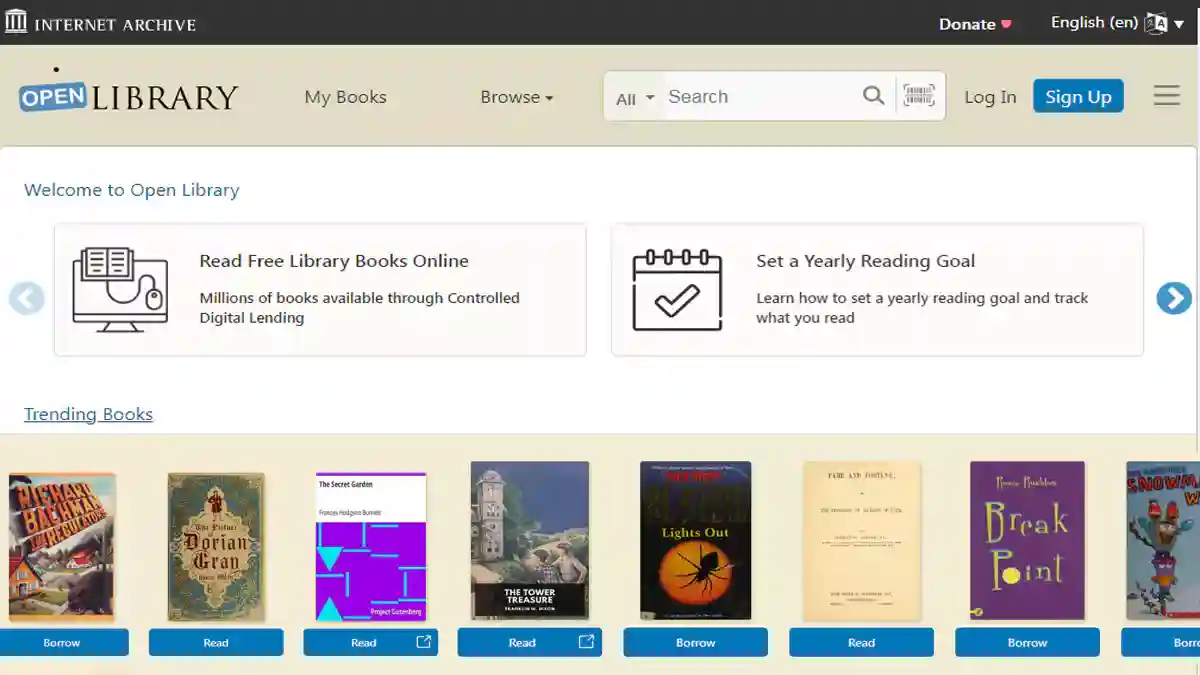Open the Trending Books link

point(88,413)
